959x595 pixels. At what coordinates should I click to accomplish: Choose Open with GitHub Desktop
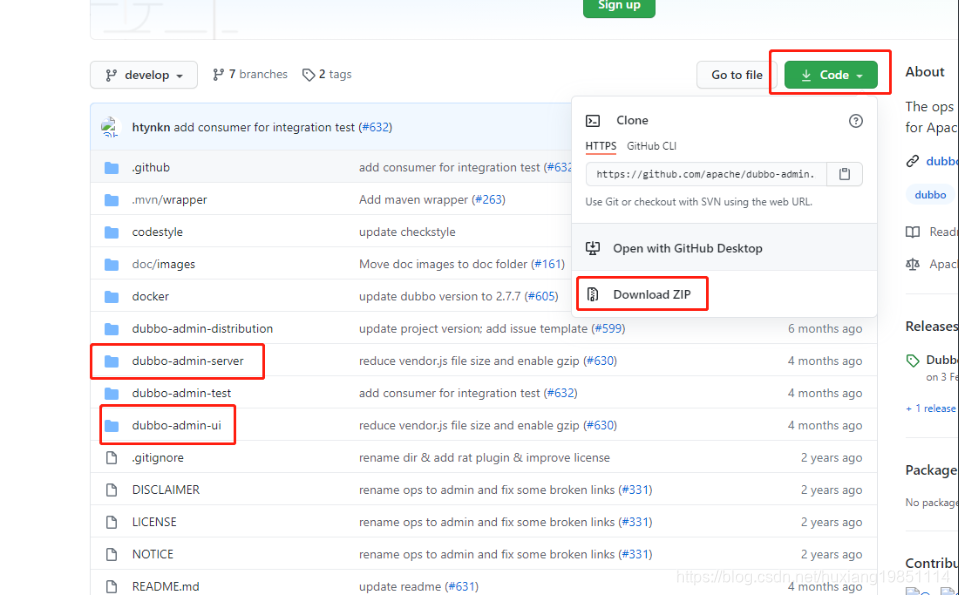click(725, 248)
